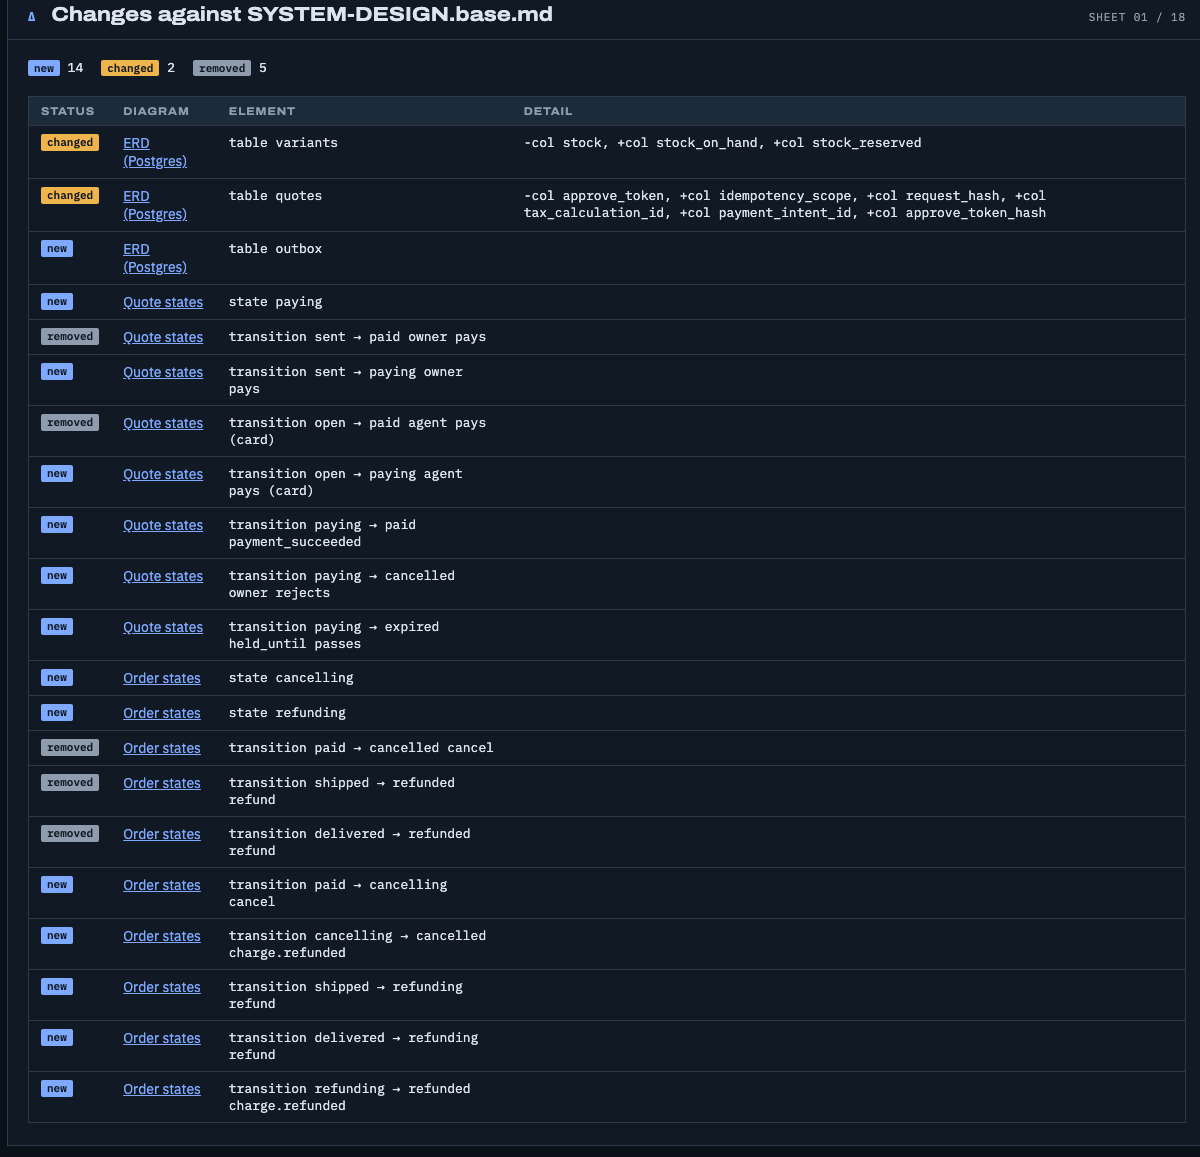Select 'transition sent → paid owner pays' text

click(357, 337)
